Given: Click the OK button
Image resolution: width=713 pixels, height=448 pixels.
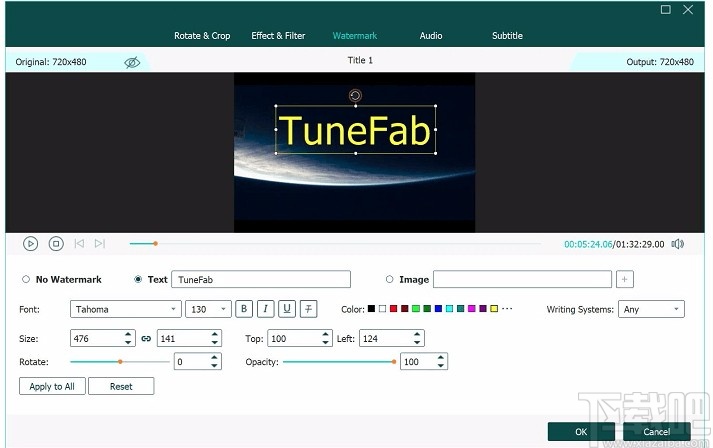Looking at the screenshot, I should 581,432.
